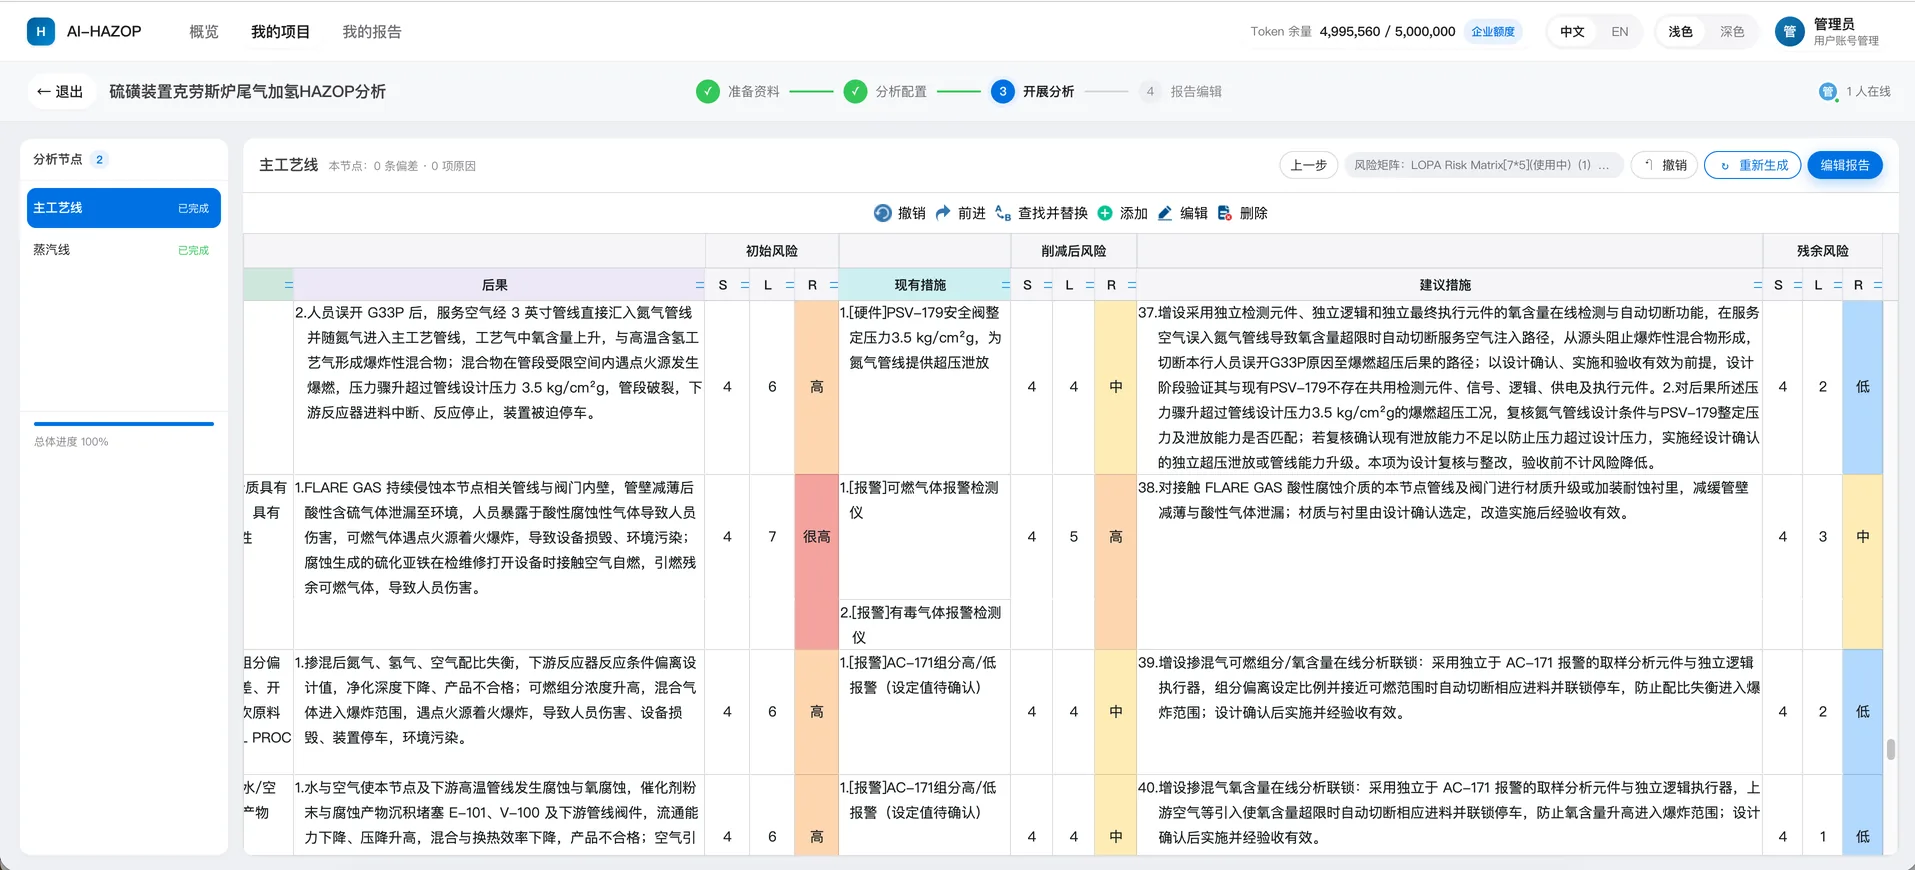Click the Token 余量 4,995,560 / 5,000,000 value

pos(1387,32)
